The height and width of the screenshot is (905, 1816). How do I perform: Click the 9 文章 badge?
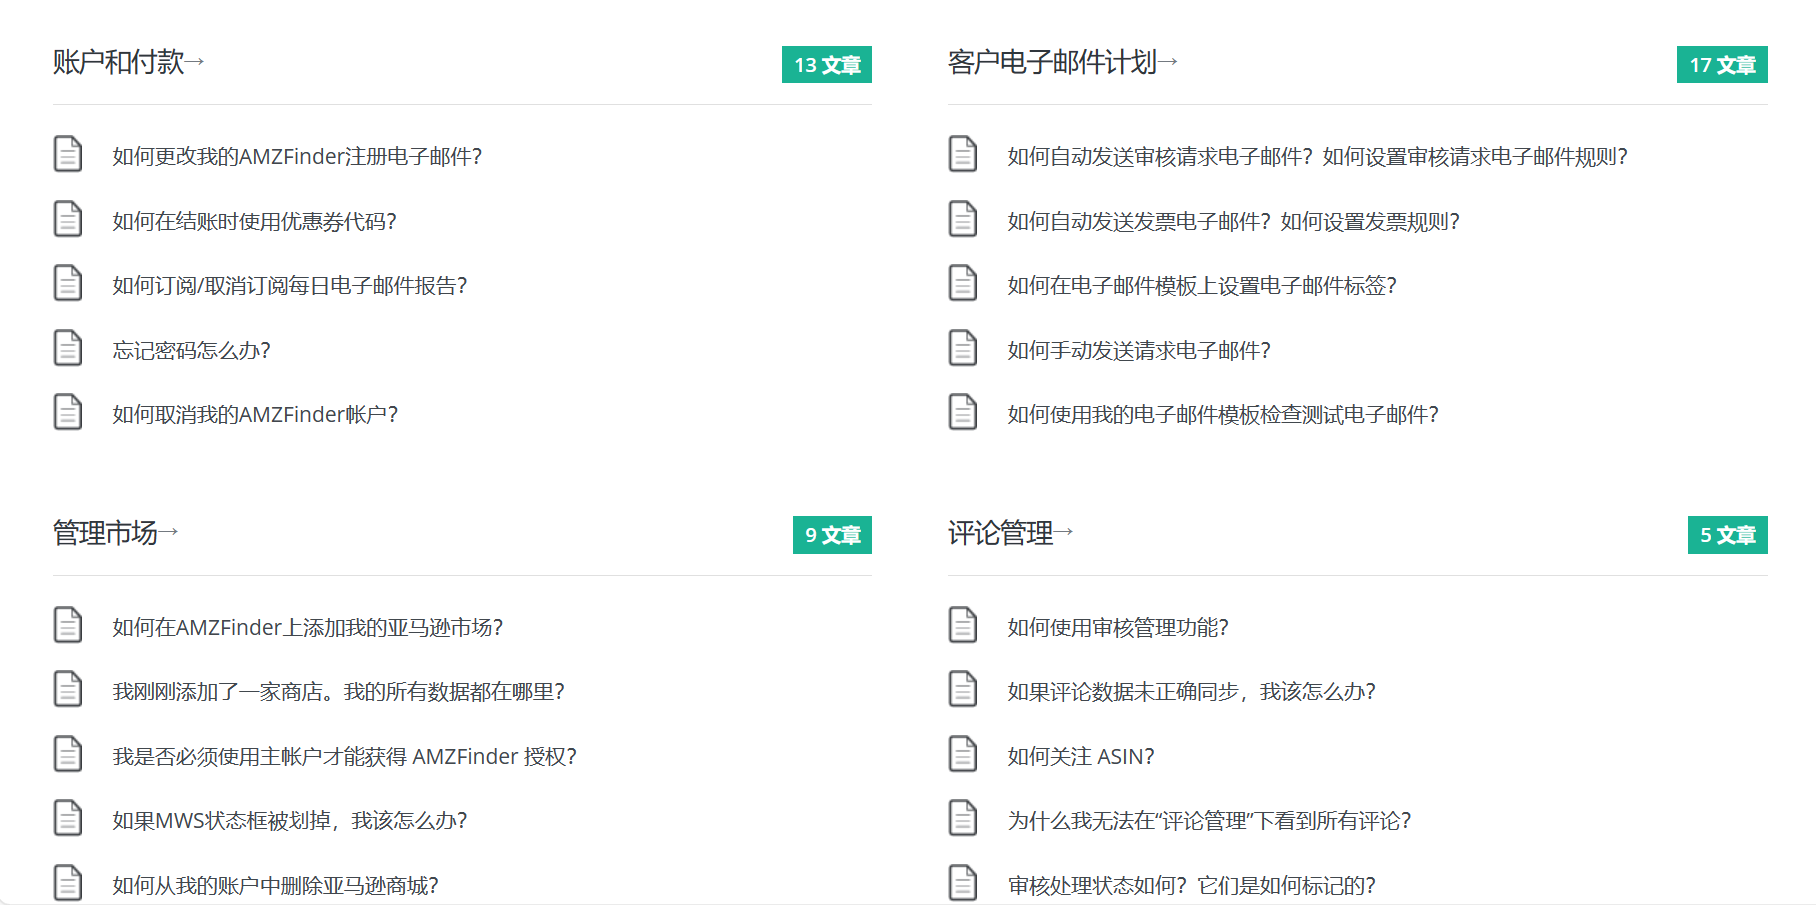tap(832, 535)
